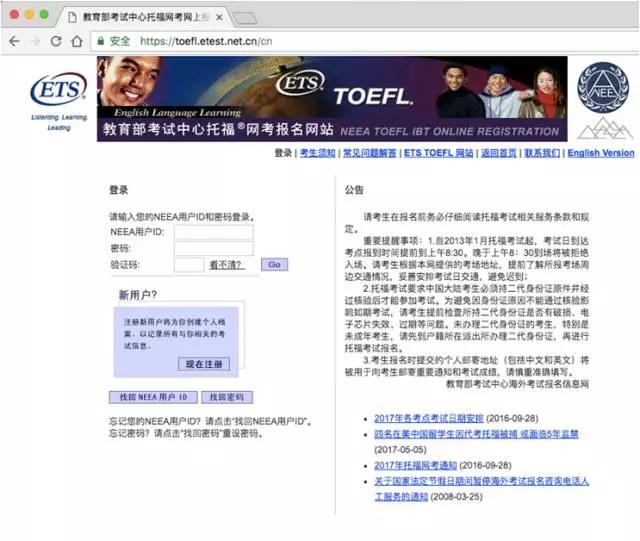Click the 现在注册 register button
Screen dimensions: 640x541
click(x=207, y=364)
